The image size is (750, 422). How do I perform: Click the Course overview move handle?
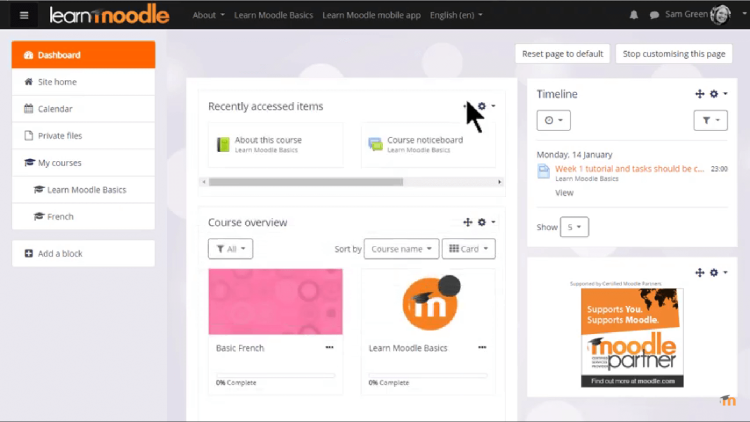468,222
